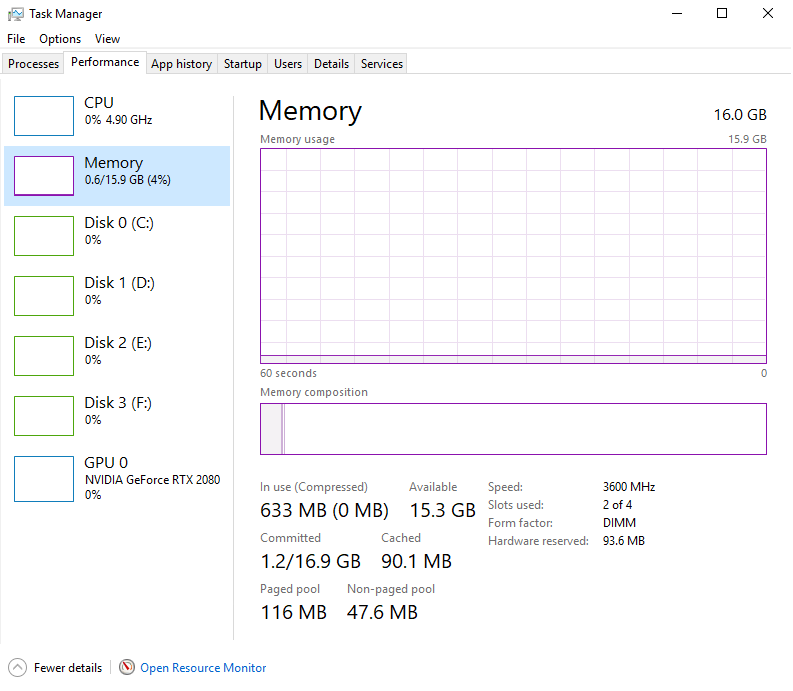Select the Performance tab

tap(105, 62)
